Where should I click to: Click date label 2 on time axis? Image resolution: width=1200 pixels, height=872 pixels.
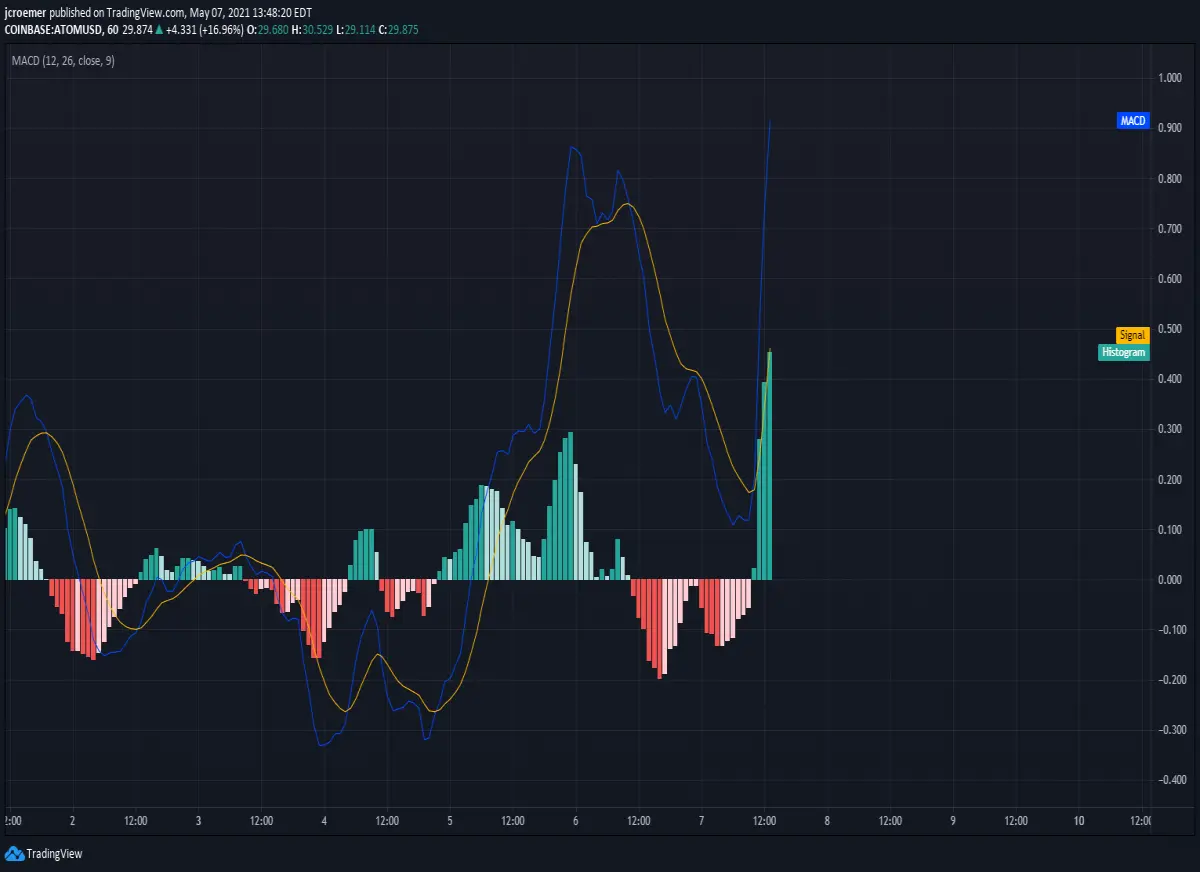point(72,820)
